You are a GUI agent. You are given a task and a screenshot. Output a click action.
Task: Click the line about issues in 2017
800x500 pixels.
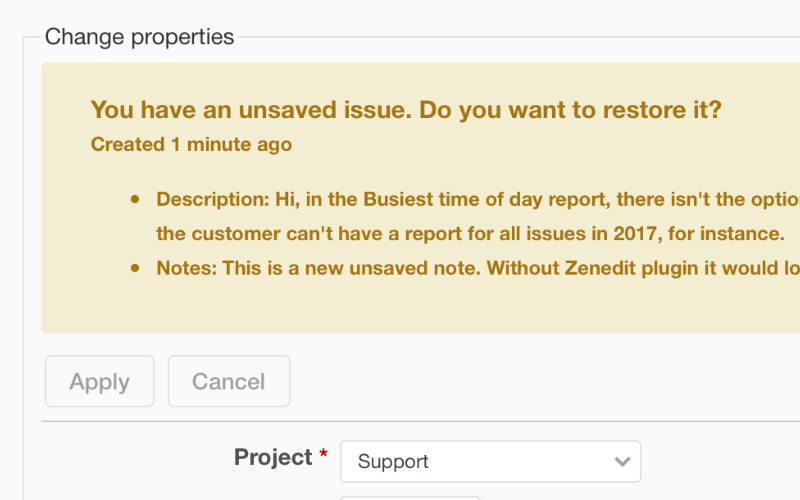click(470, 234)
